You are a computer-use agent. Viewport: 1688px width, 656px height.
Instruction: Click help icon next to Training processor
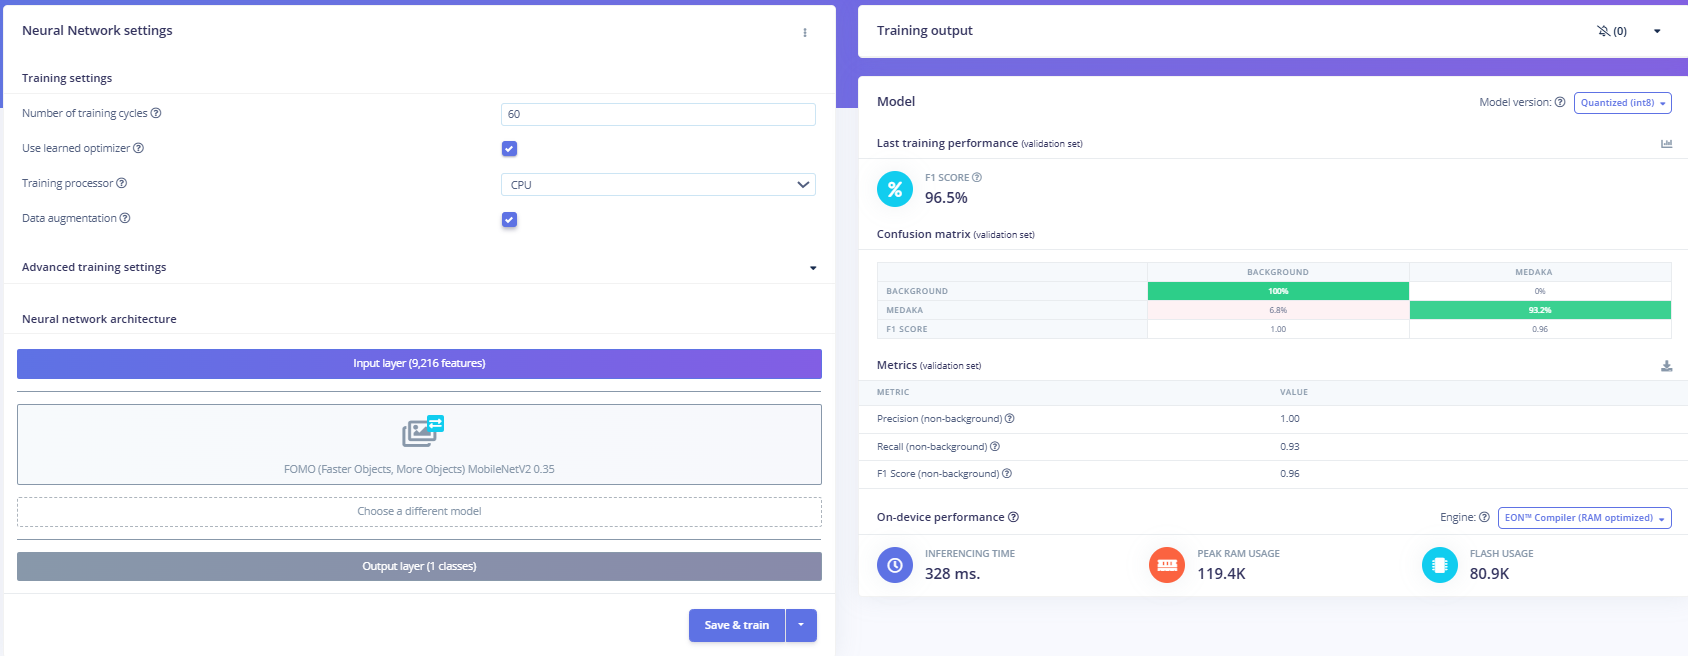click(x=122, y=183)
